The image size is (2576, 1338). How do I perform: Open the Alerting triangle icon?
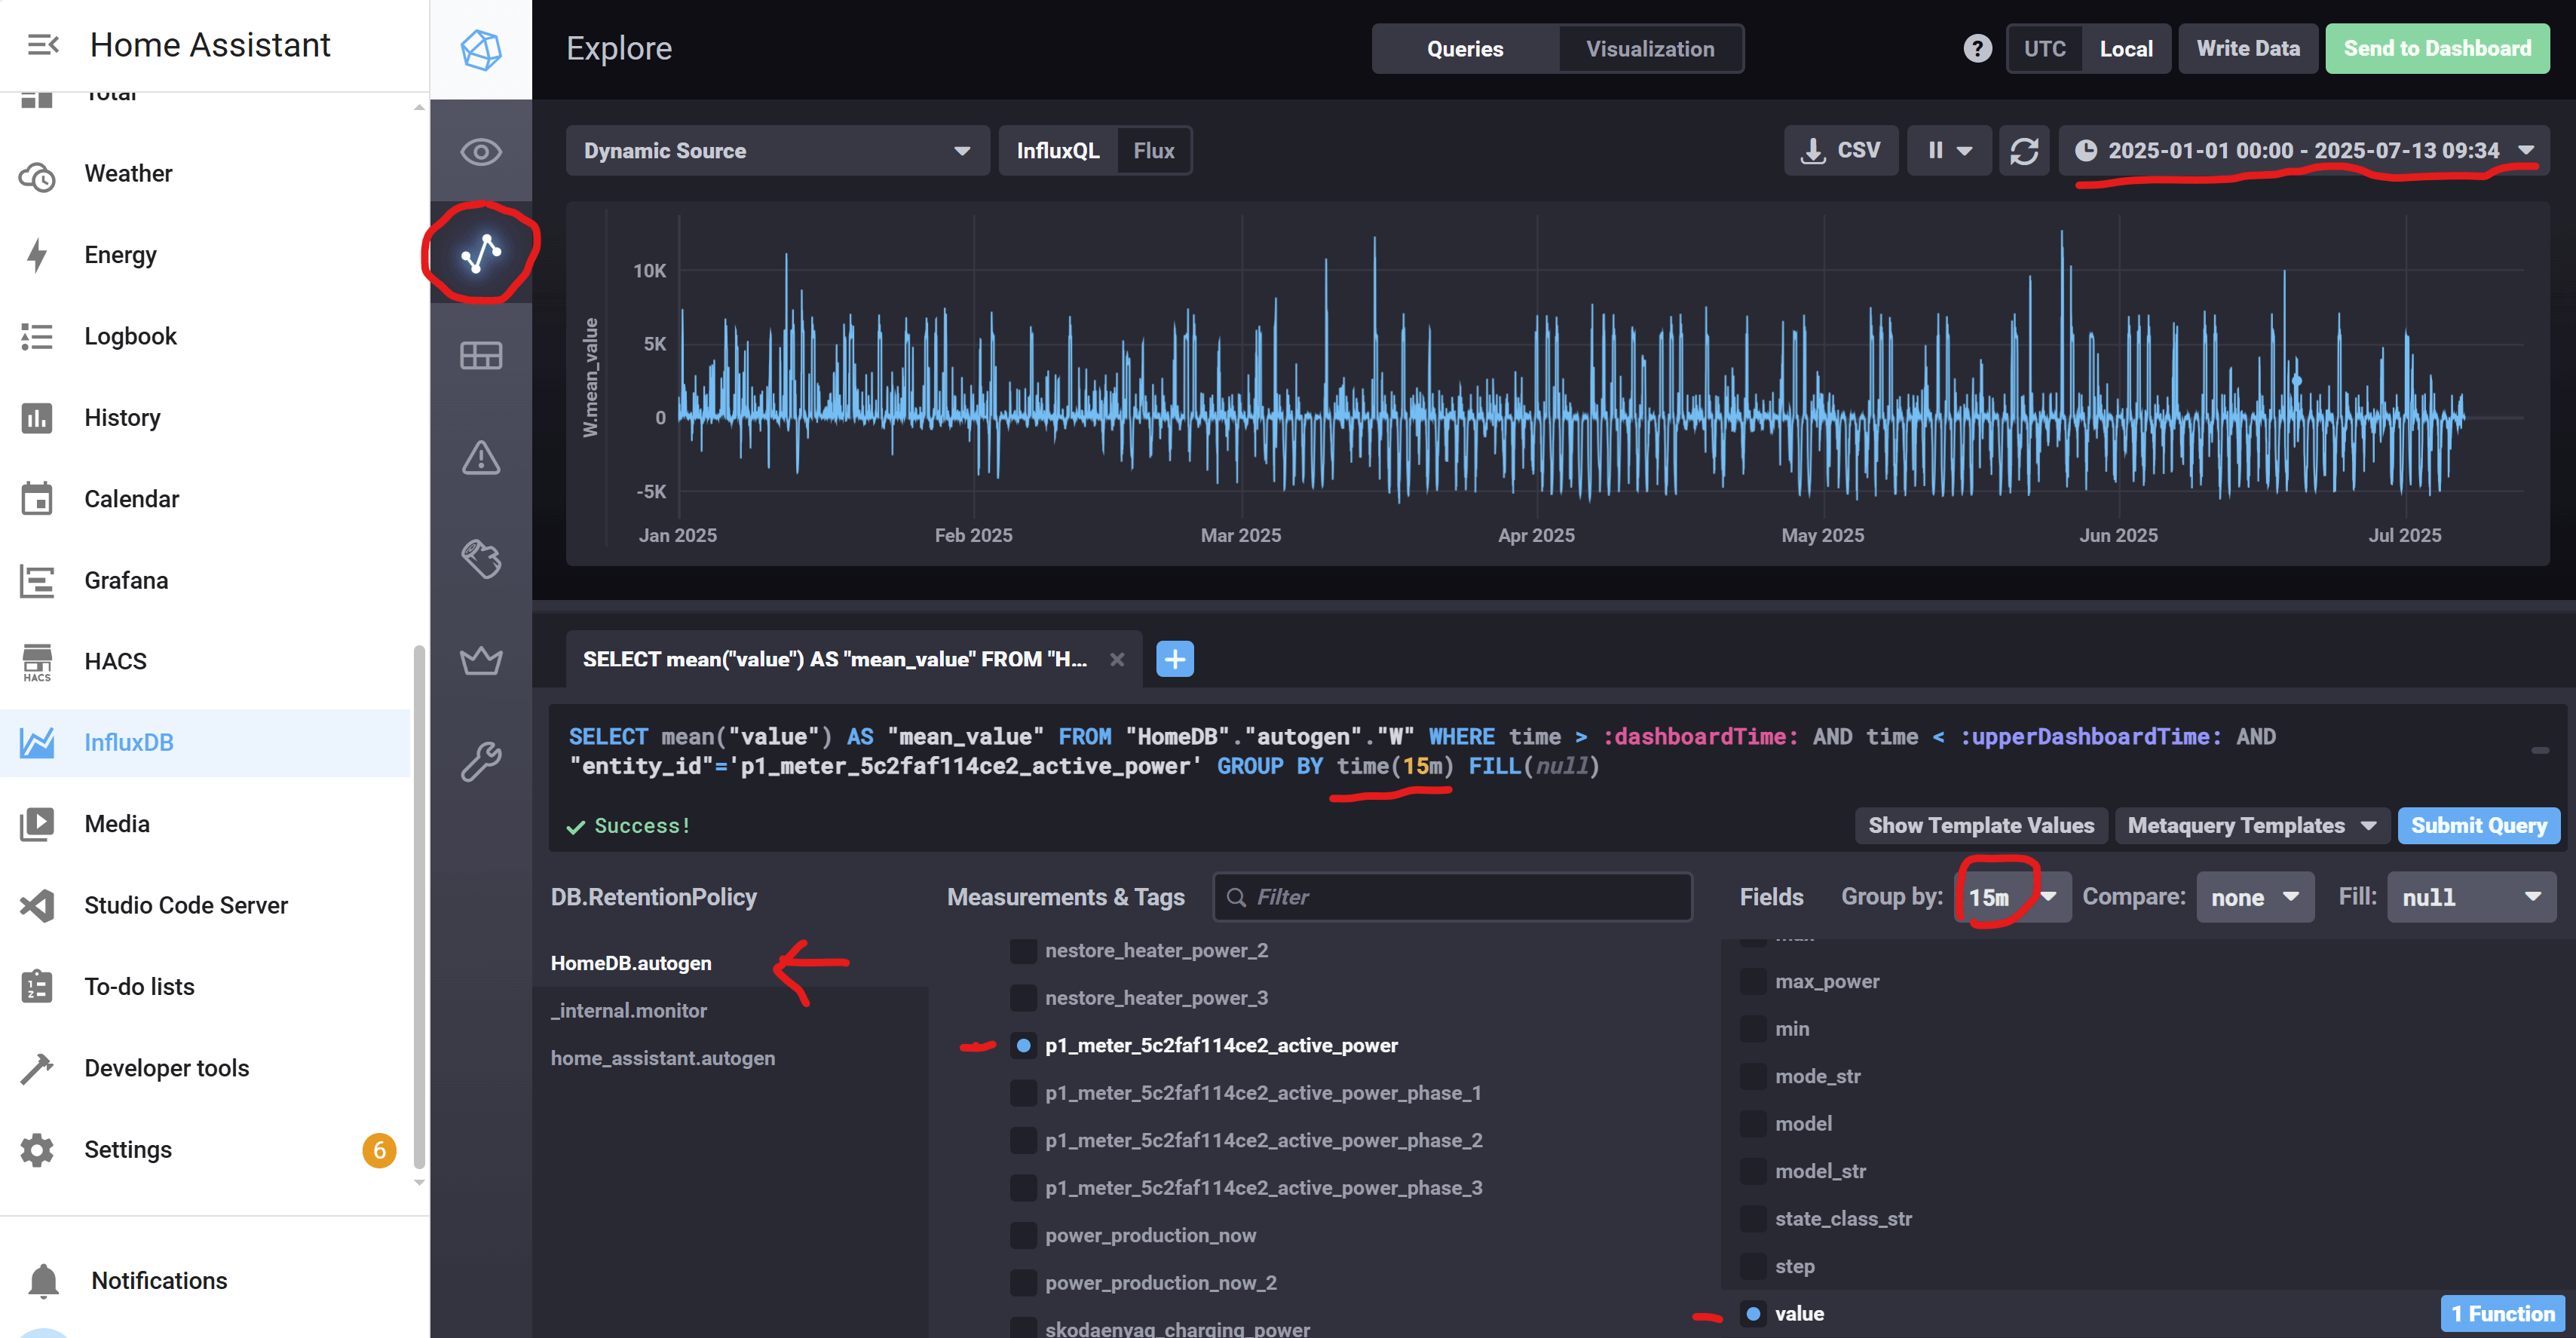point(481,457)
